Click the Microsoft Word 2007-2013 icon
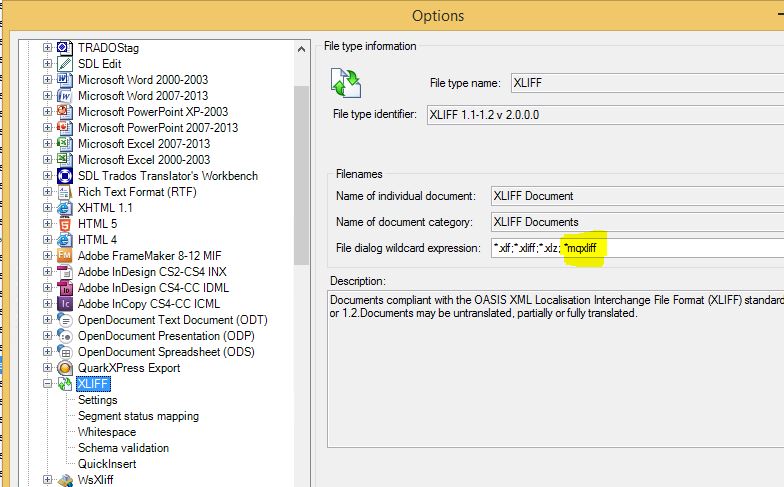Screen dimensions: 784x487 point(64,96)
